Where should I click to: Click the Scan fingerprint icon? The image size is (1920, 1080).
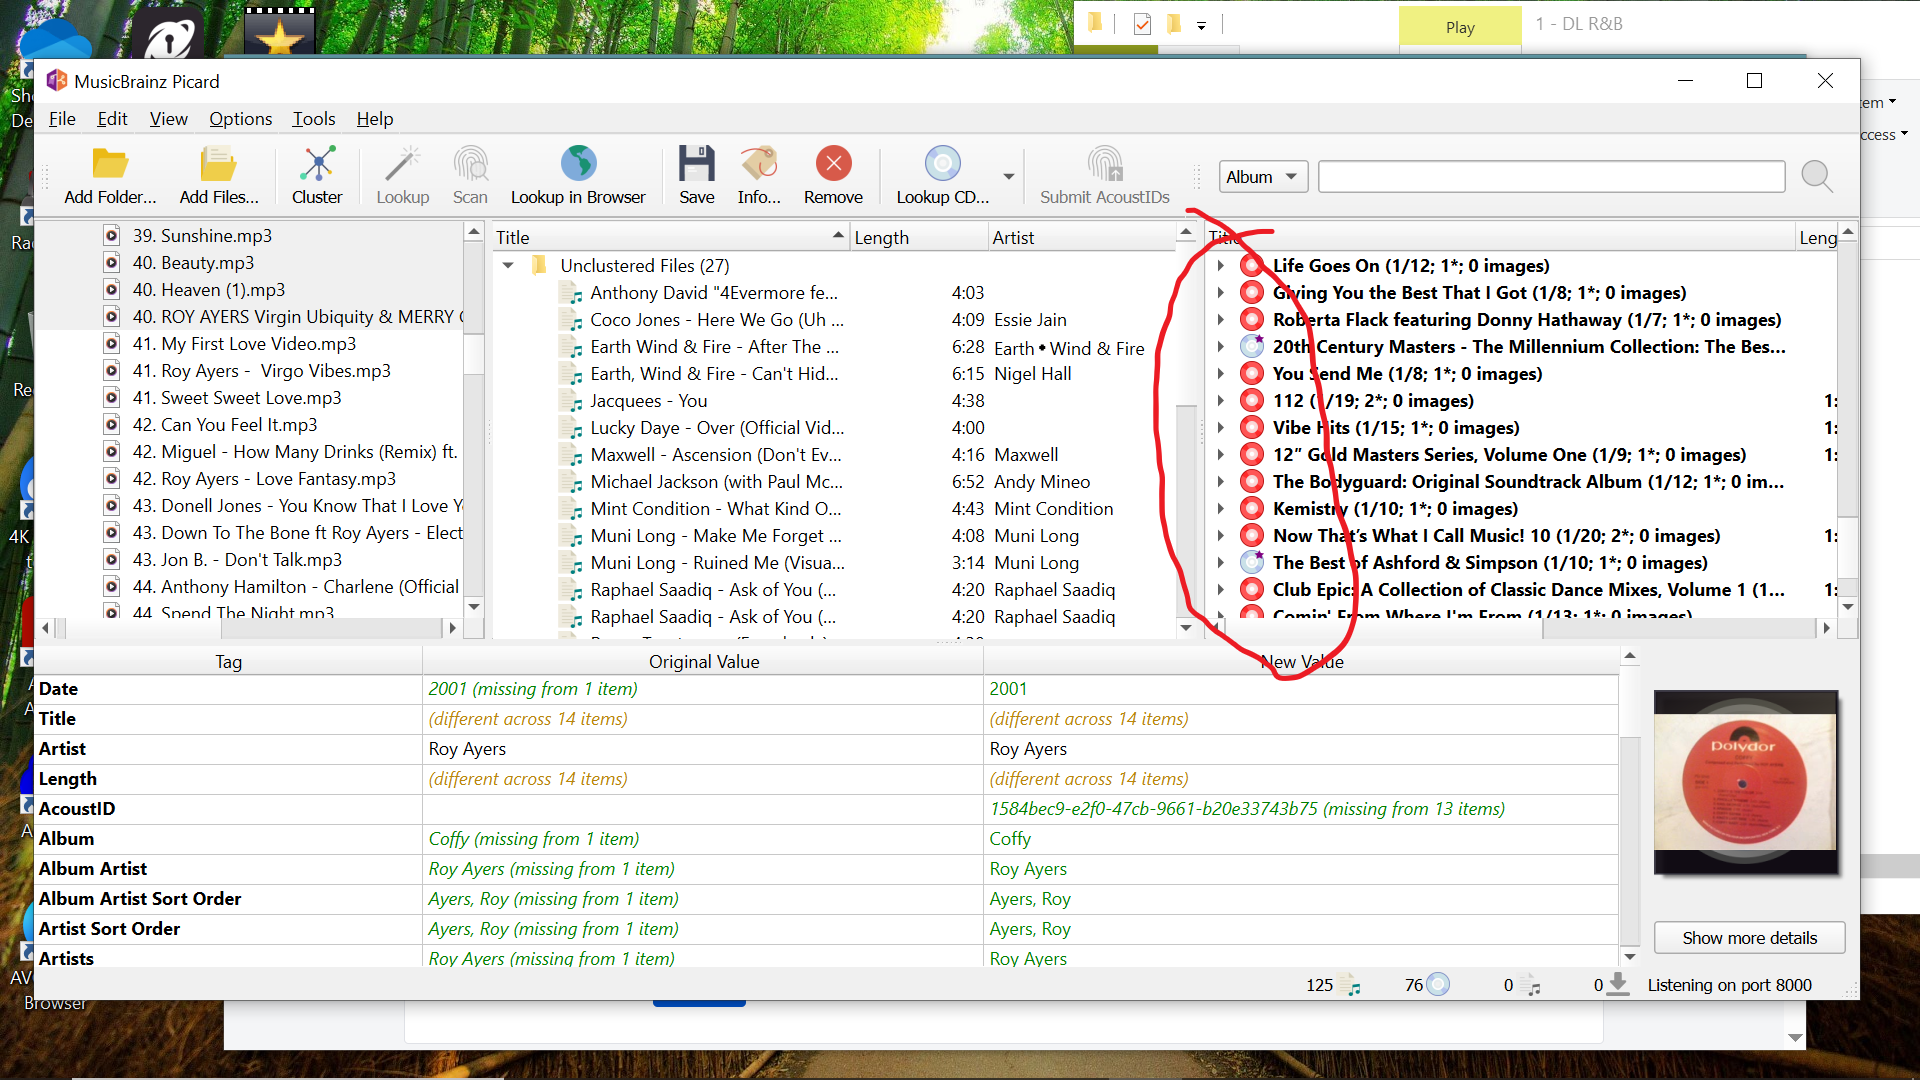coord(470,163)
